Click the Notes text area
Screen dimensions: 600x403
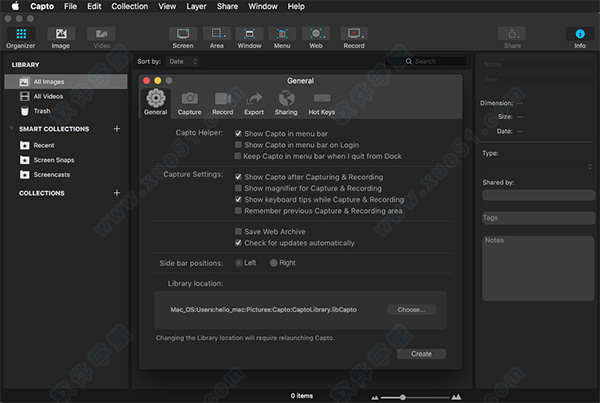tap(538, 268)
